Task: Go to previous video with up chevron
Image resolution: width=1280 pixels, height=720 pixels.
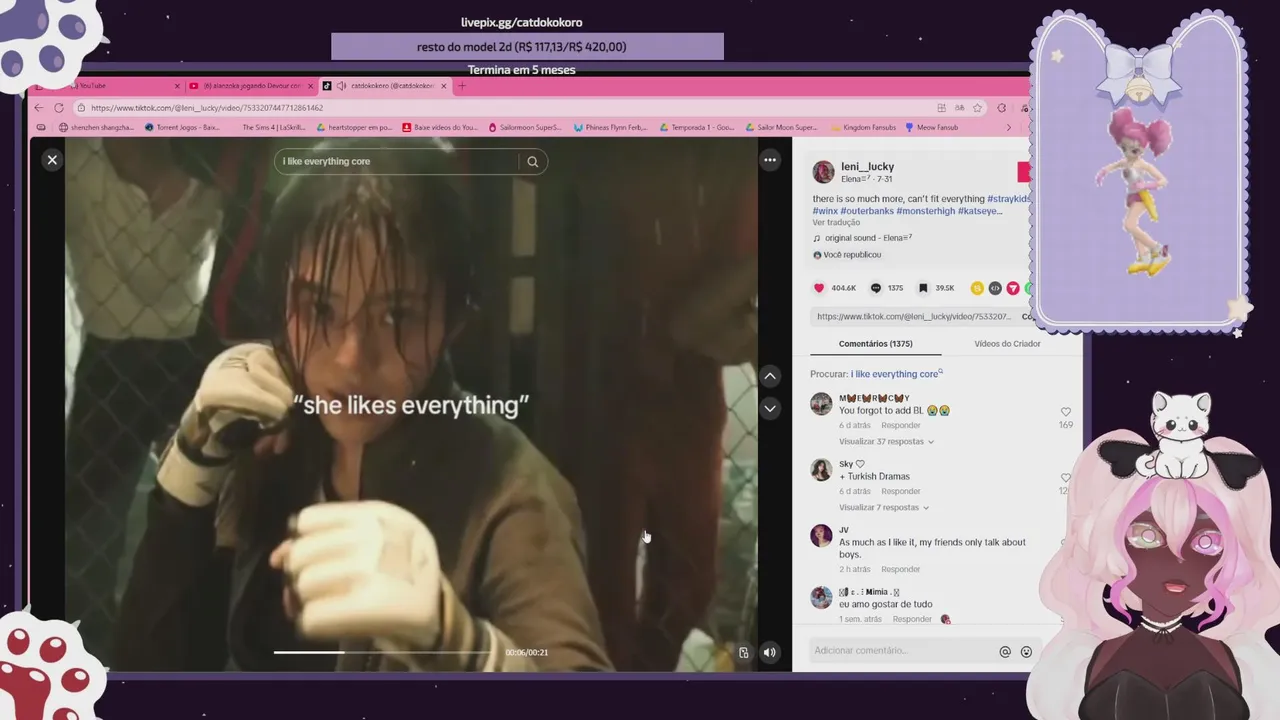Action: click(x=770, y=376)
